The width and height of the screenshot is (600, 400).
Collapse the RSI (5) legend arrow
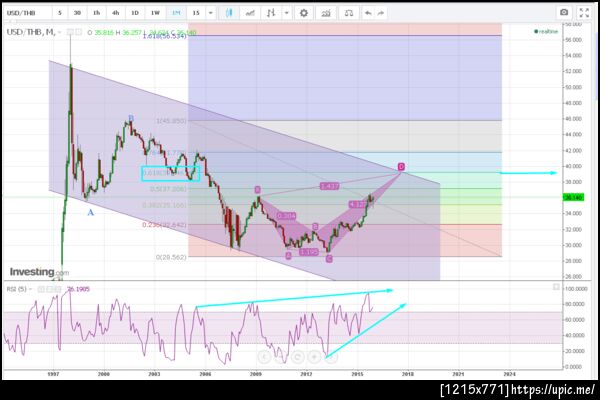tap(31, 289)
